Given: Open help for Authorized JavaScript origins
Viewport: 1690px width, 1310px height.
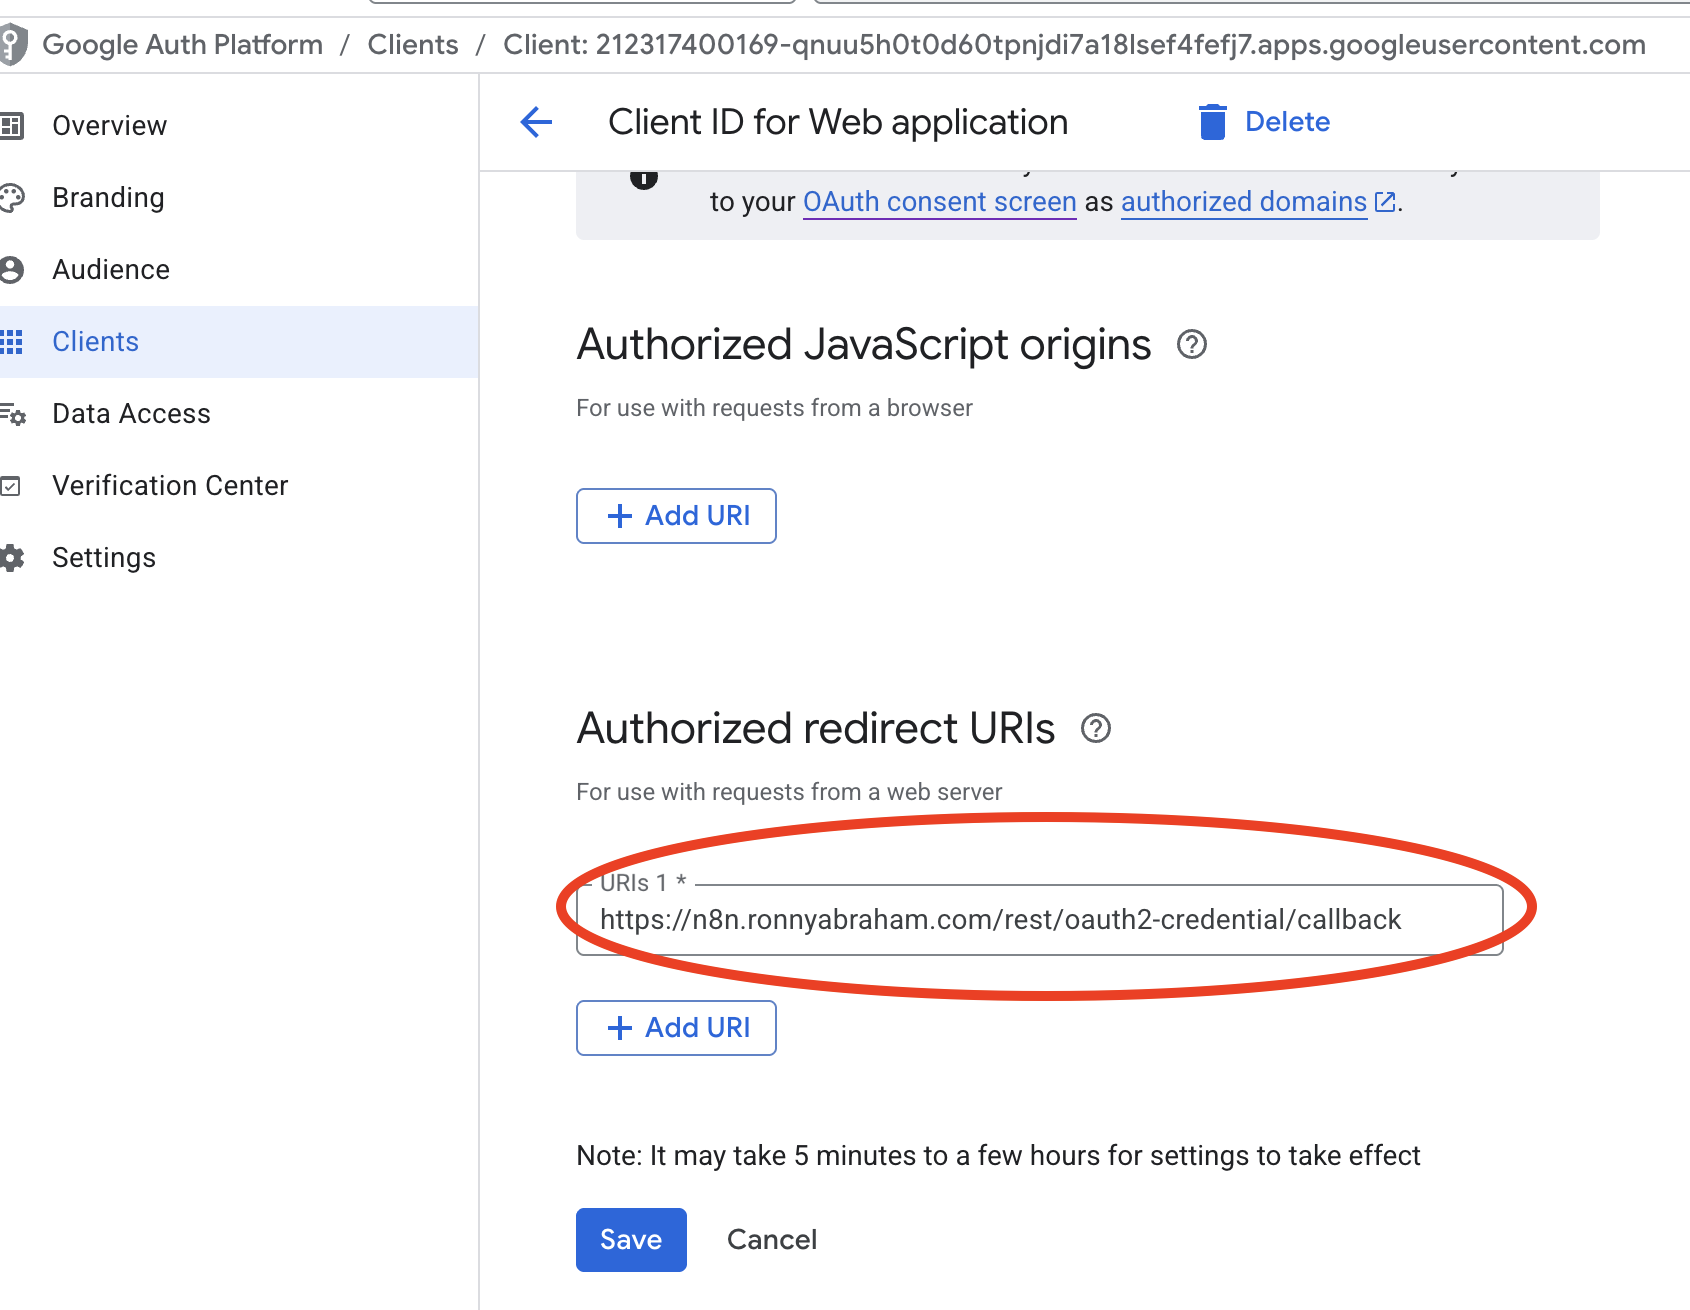Looking at the screenshot, I should tap(1191, 345).
